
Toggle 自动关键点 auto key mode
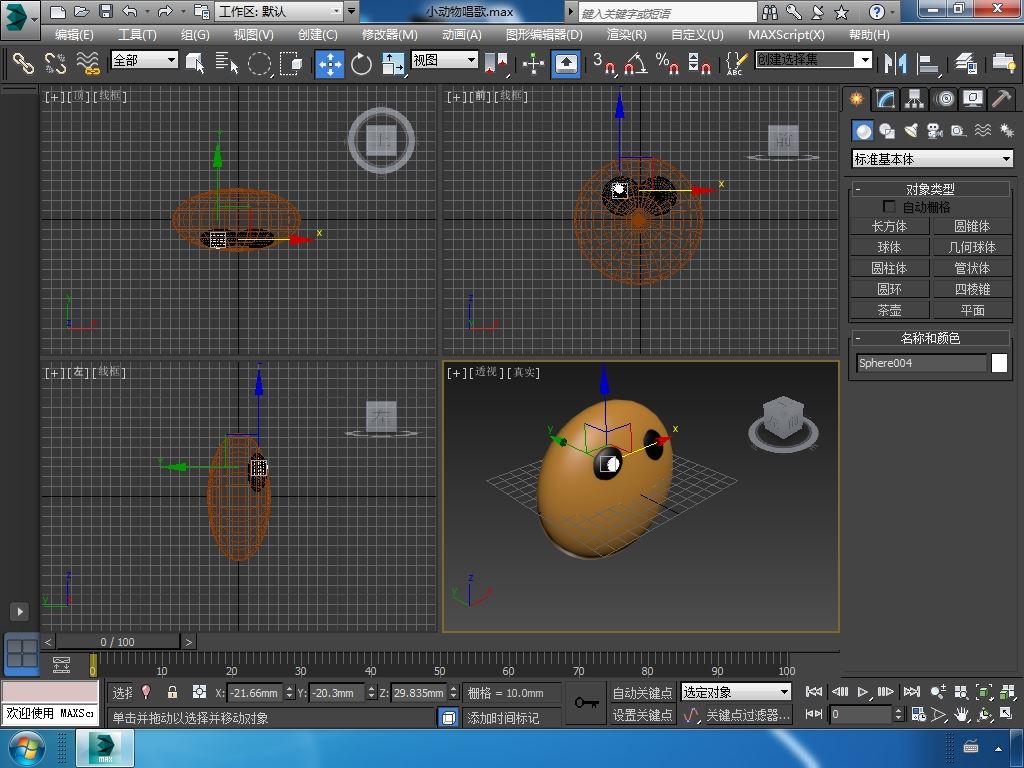point(642,692)
